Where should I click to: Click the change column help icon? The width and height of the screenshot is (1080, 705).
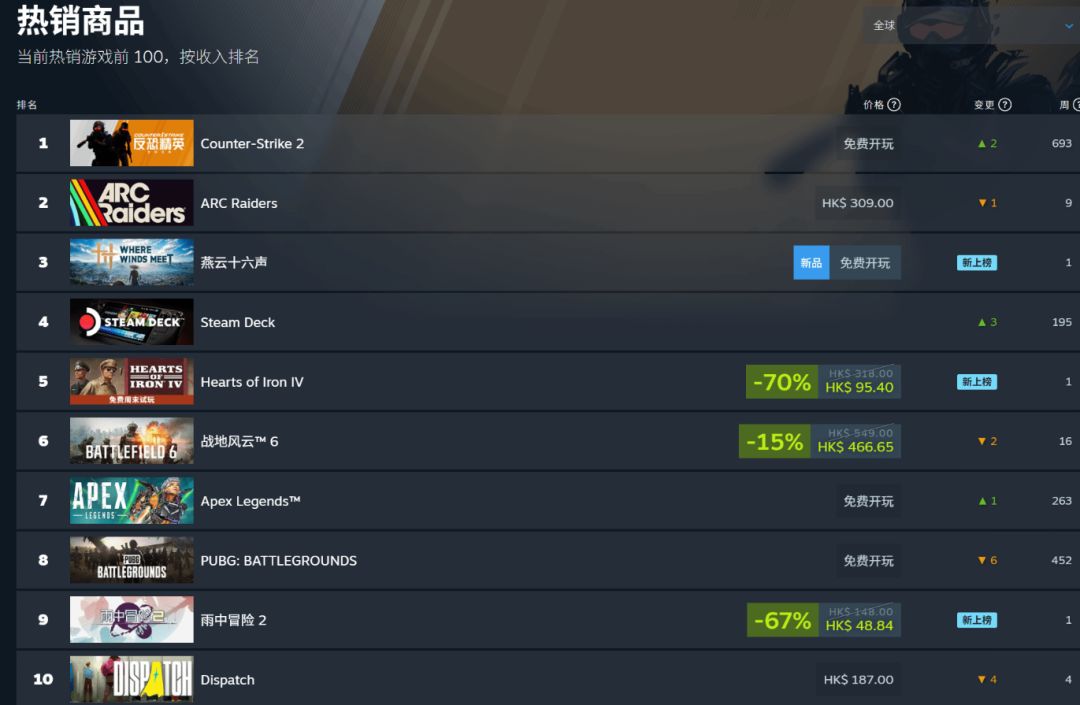(x=1004, y=105)
